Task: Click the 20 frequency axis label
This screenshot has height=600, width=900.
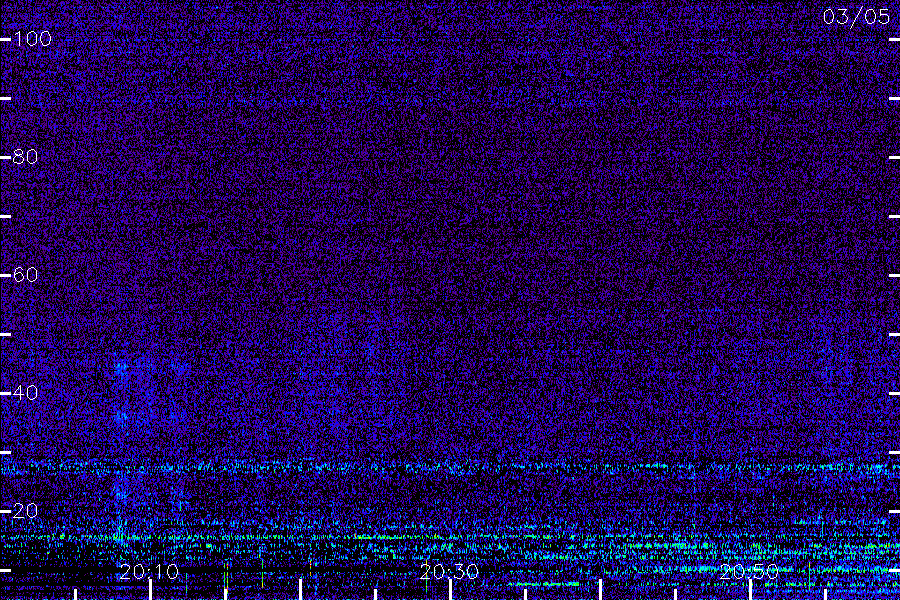Action: pyautogui.click(x=25, y=510)
